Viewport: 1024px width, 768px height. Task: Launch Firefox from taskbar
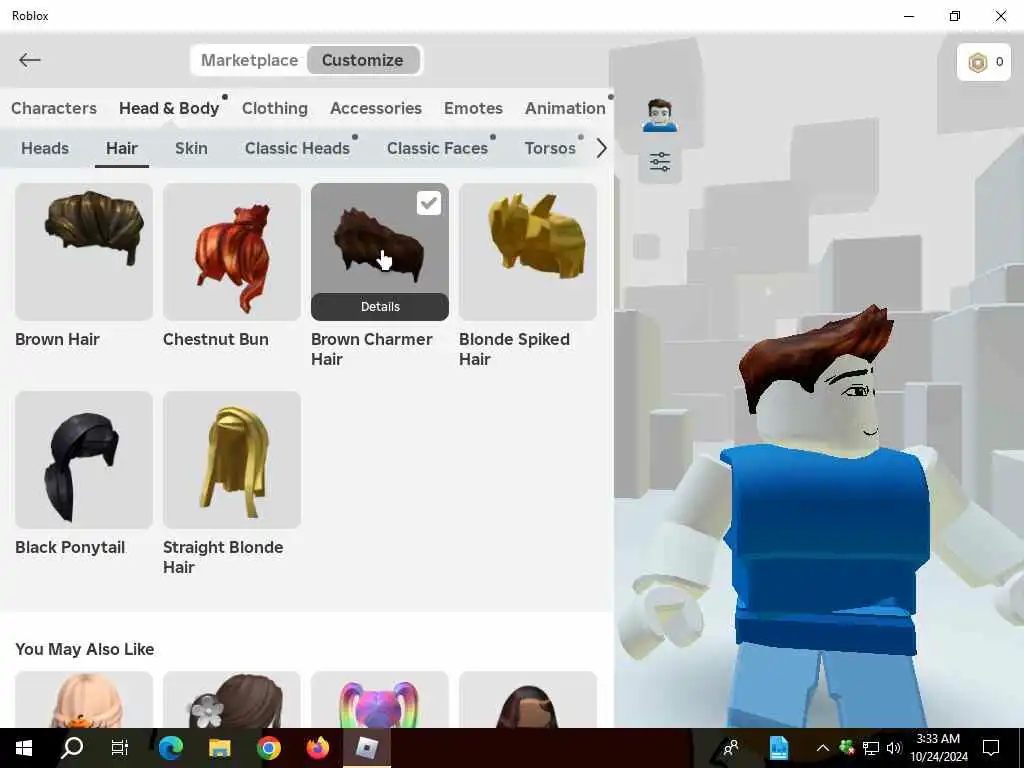click(317, 748)
